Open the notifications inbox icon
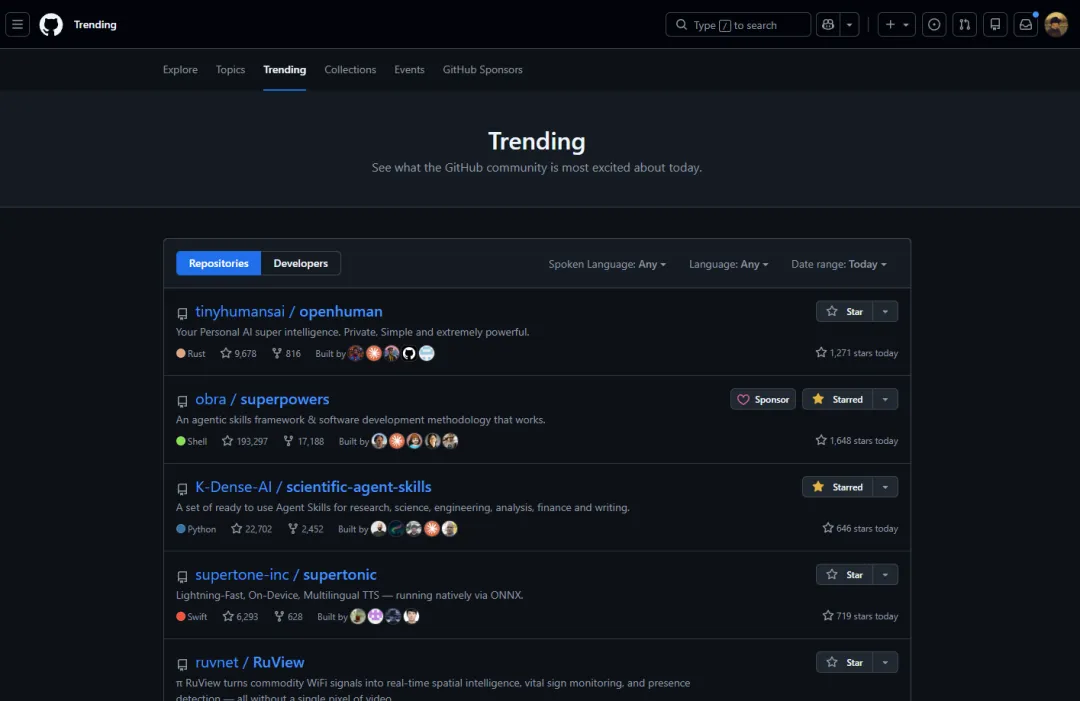The height and width of the screenshot is (701, 1080). pos(1026,25)
